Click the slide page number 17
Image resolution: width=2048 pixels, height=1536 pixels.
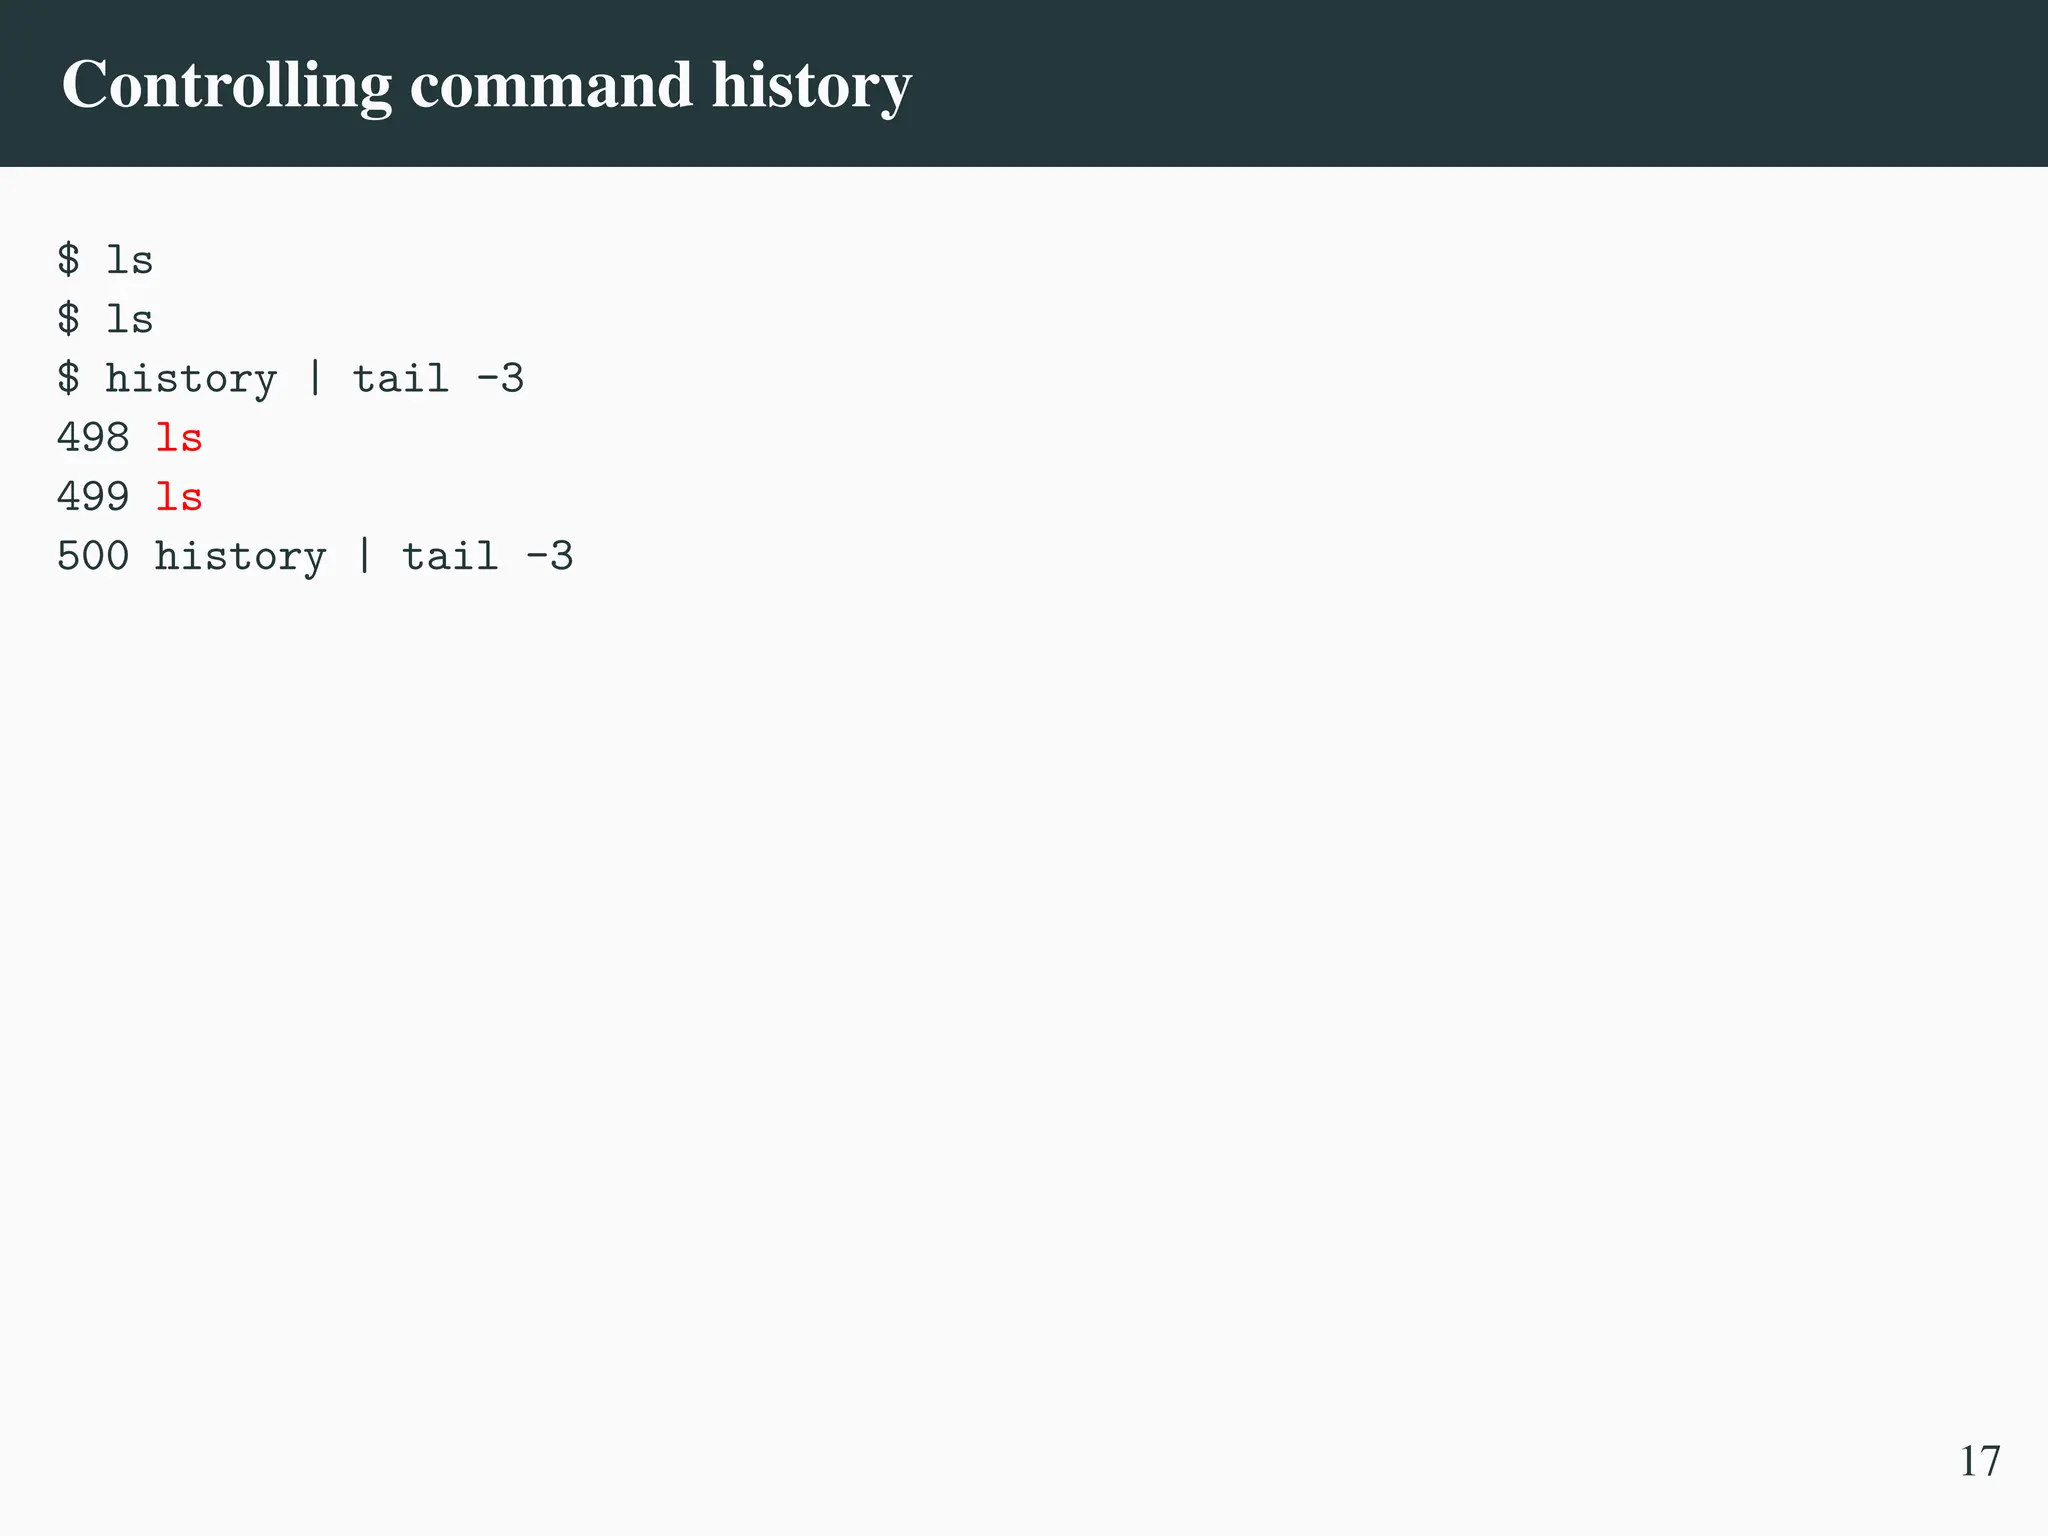pos(1979,1461)
